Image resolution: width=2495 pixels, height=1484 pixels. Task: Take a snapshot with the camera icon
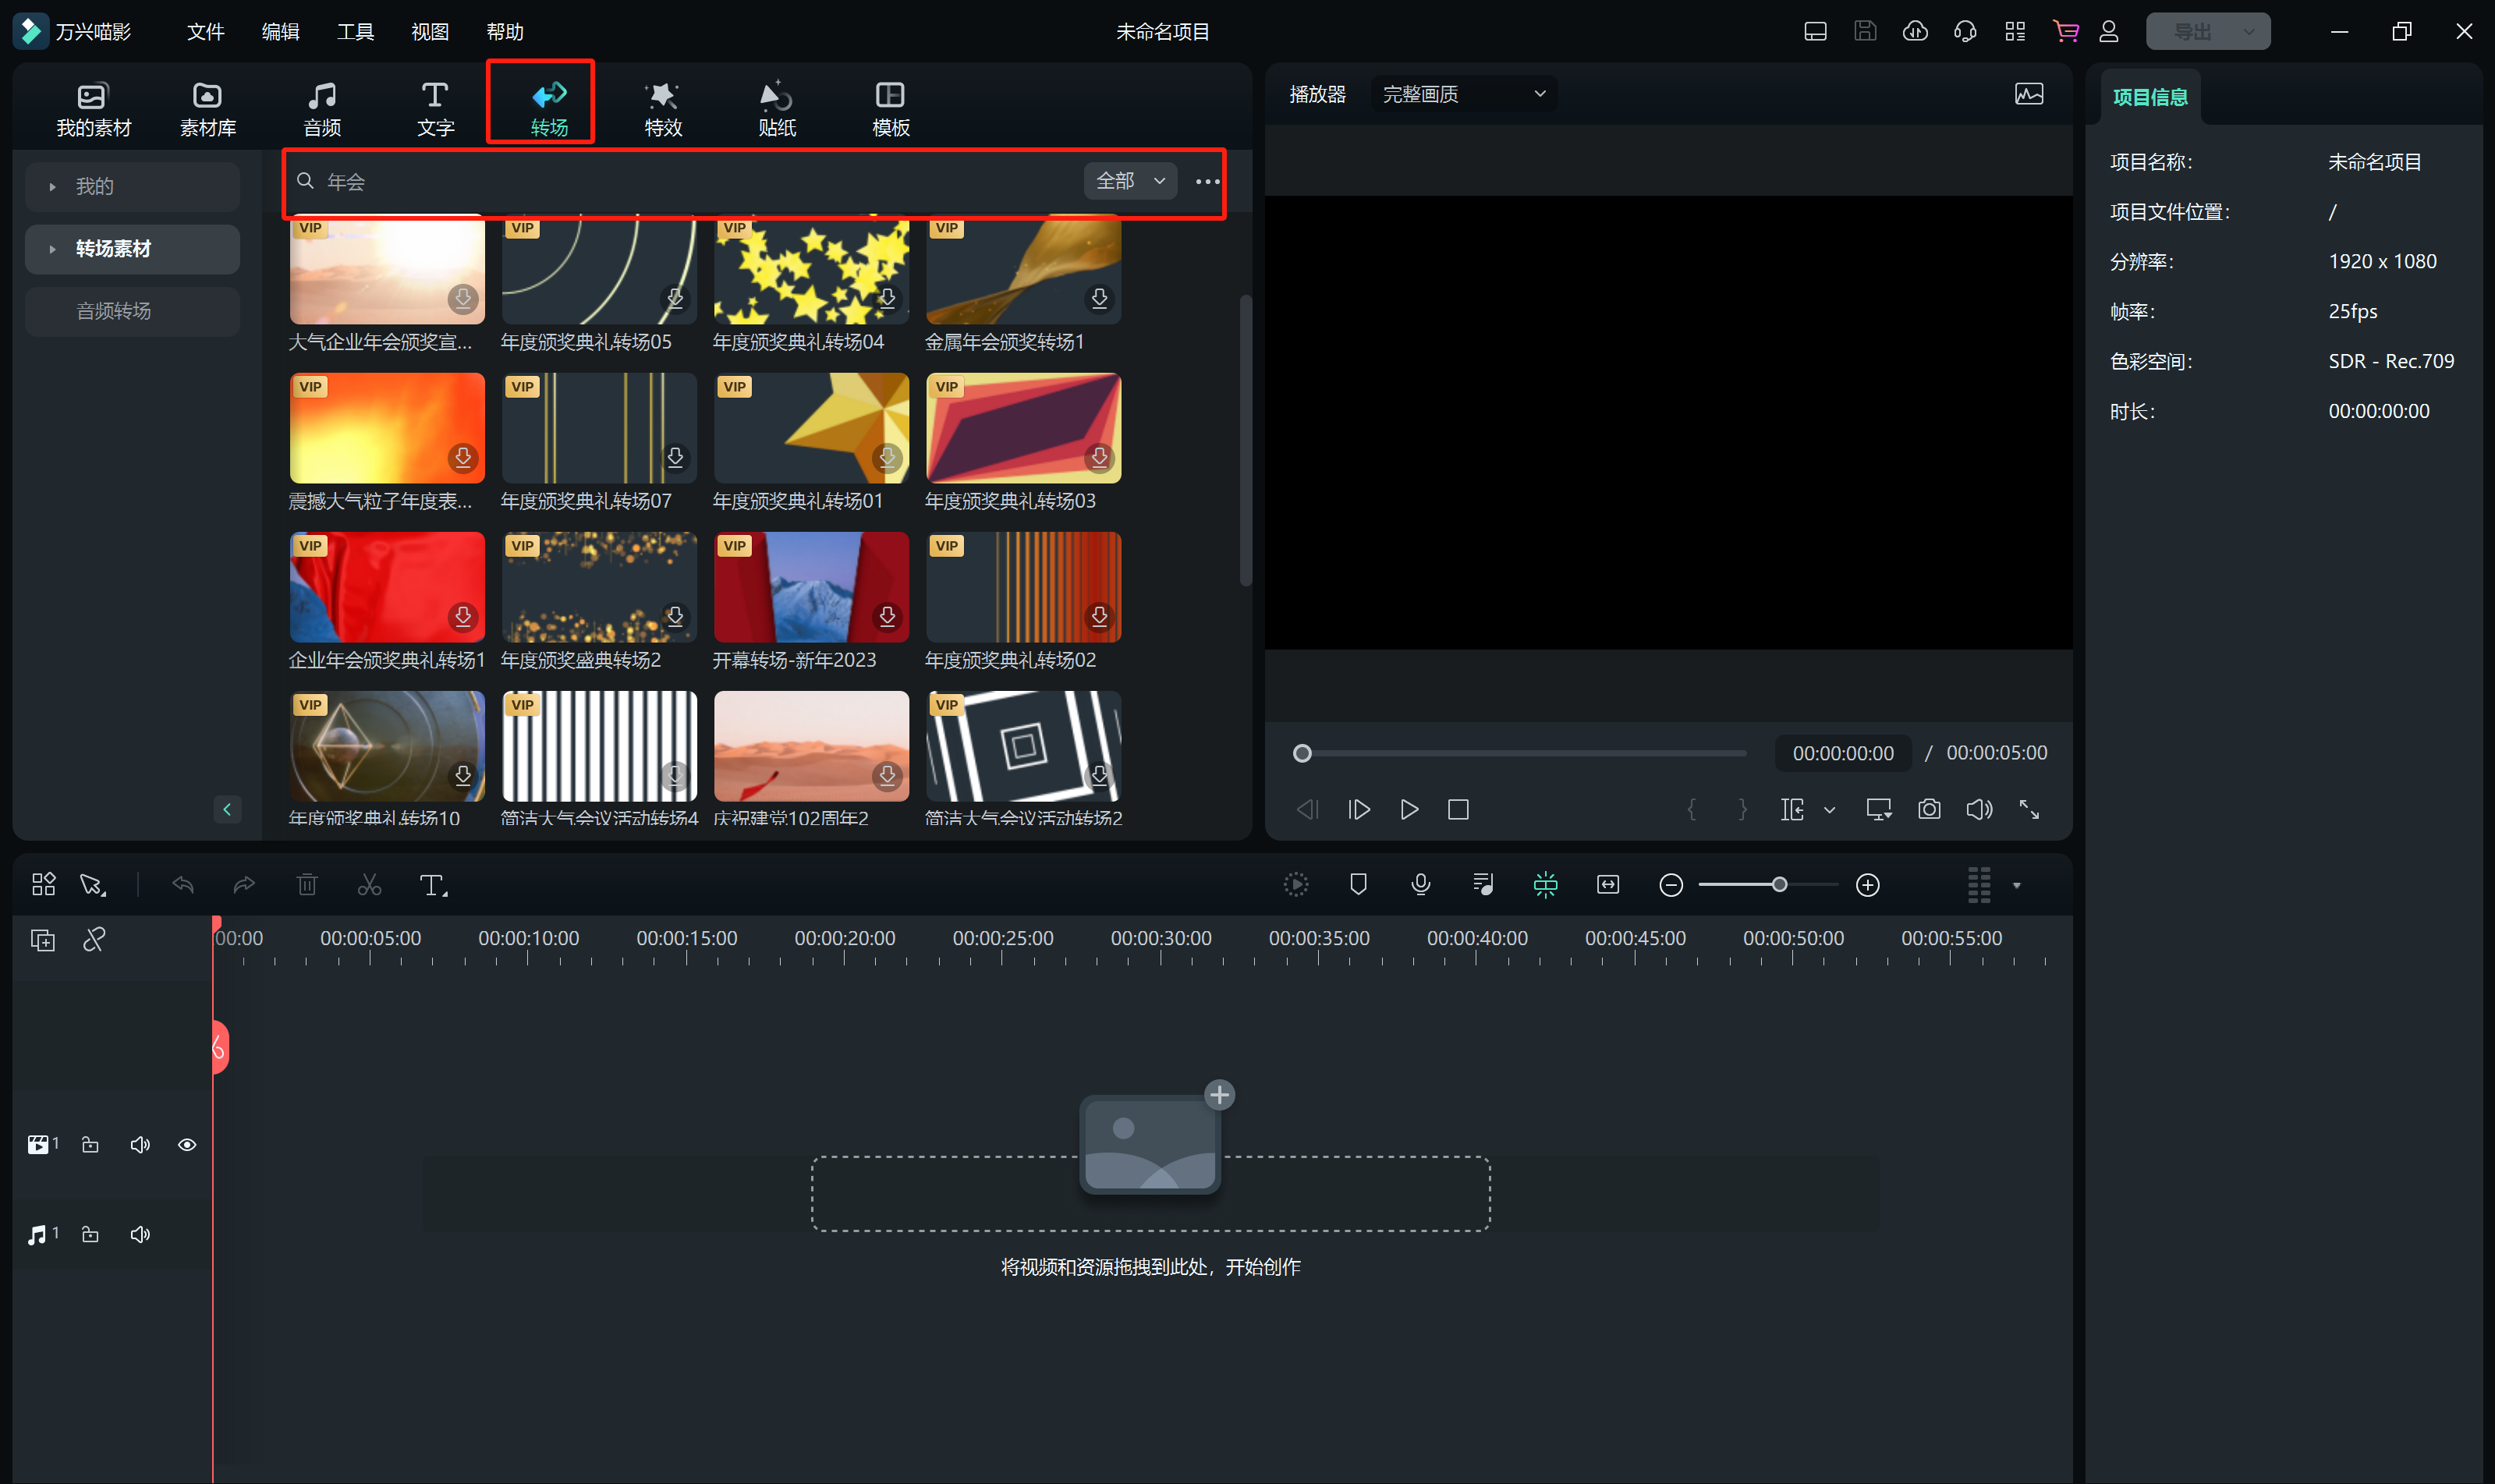(x=1928, y=809)
